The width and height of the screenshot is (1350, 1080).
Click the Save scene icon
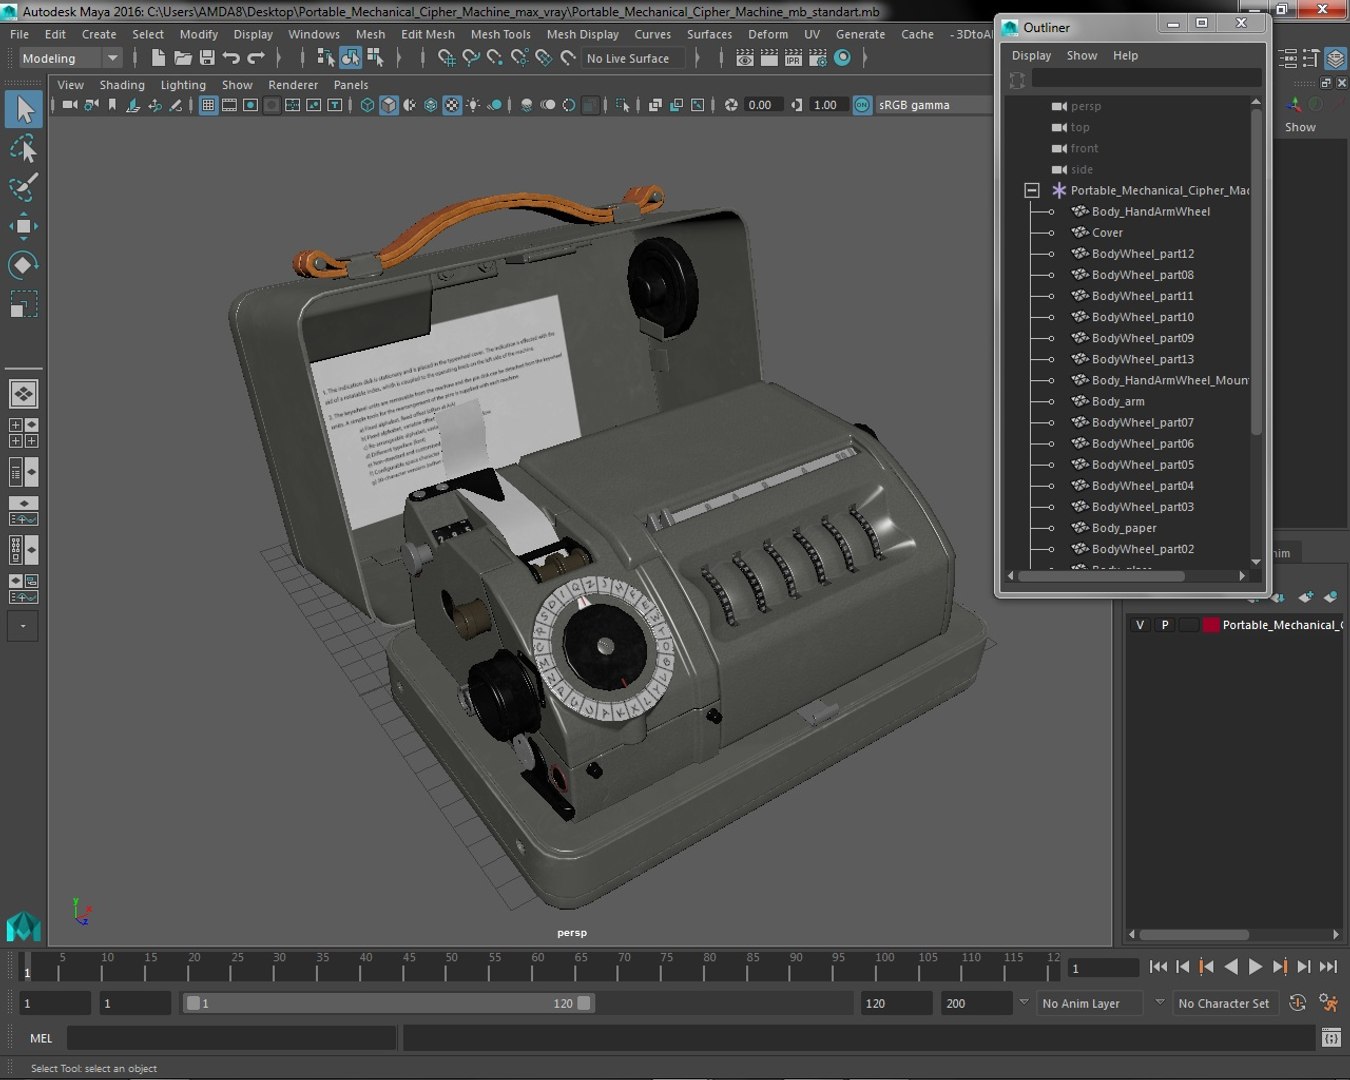click(207, 58)
